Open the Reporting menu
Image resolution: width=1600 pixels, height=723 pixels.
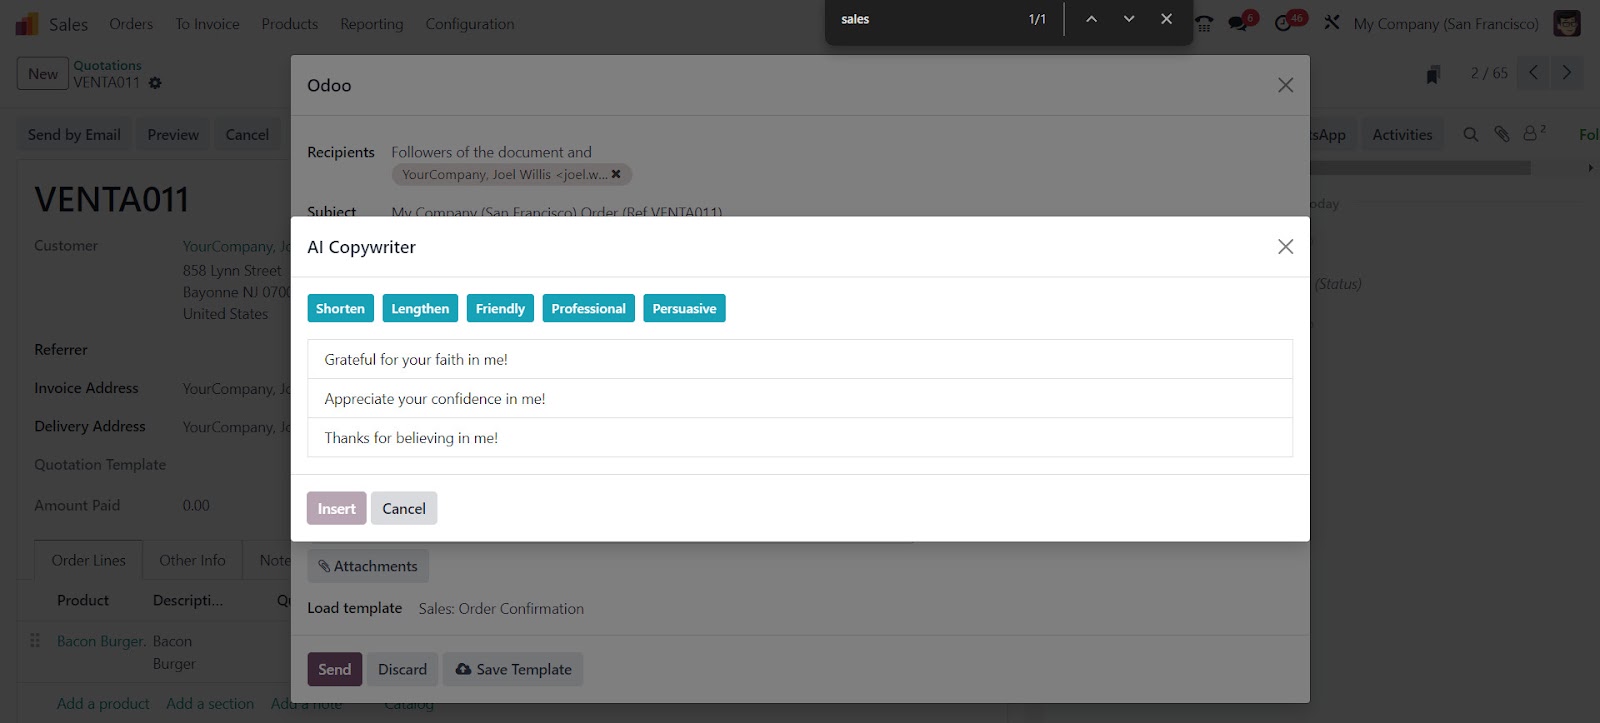[371, 24]
